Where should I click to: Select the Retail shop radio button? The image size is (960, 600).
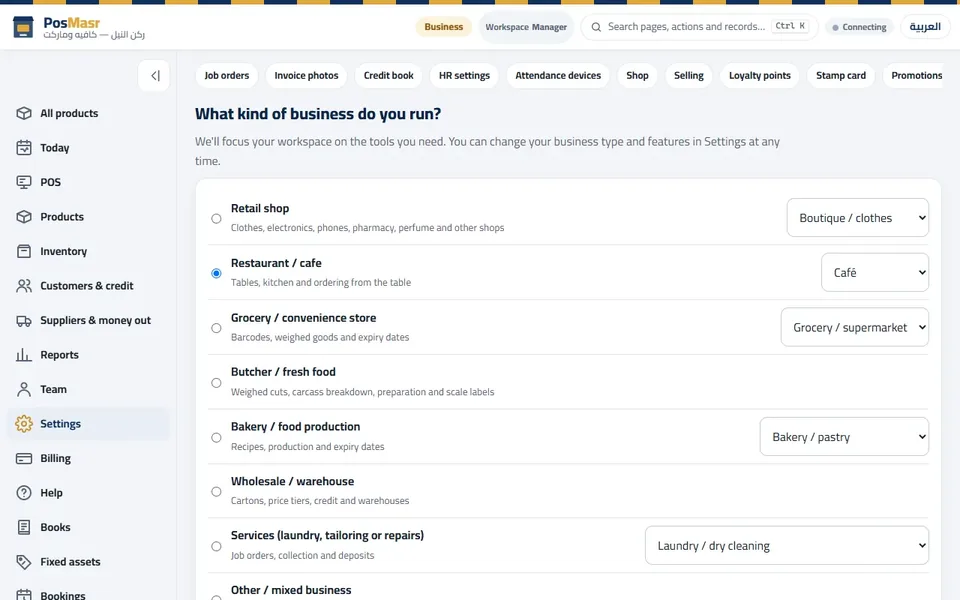click(x=216, y=219)
